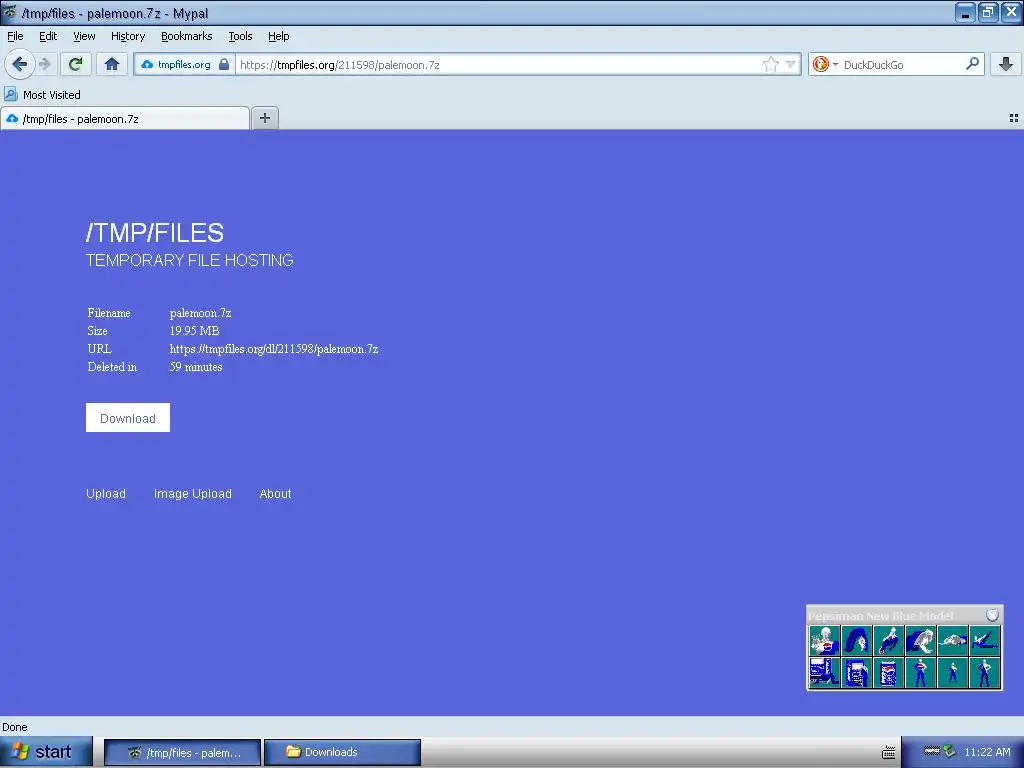1024x768 pixels.
Task: Reload the page with the green refresh icon
Action: point(75,64)
